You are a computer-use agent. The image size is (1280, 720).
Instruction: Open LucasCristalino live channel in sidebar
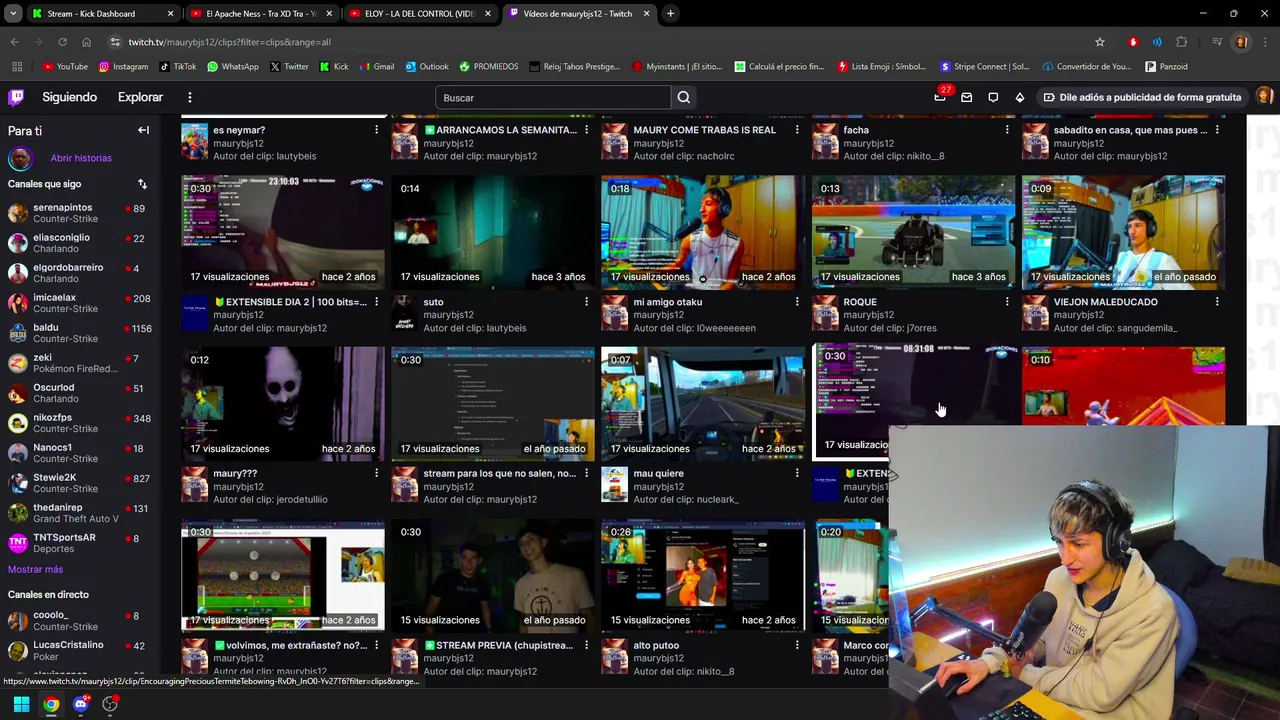coord(78,650)
